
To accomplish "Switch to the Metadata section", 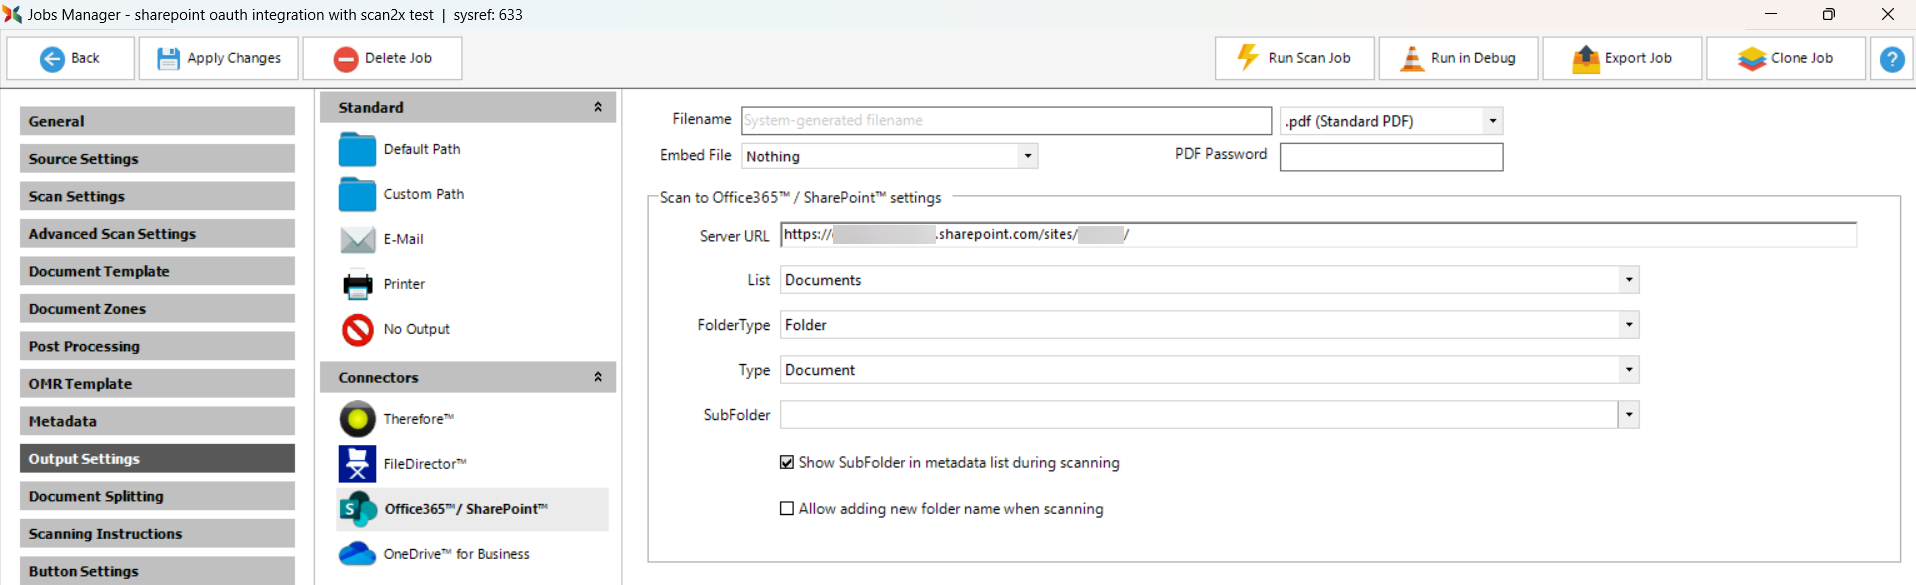I will [x=157, y=421].
